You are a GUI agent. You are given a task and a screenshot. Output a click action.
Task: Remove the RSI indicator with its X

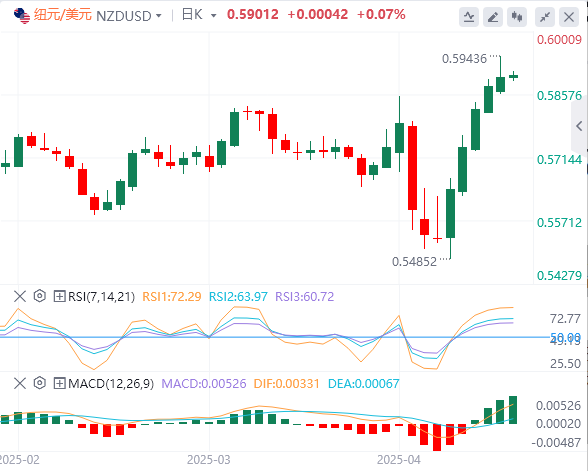[x=20, y=297]
